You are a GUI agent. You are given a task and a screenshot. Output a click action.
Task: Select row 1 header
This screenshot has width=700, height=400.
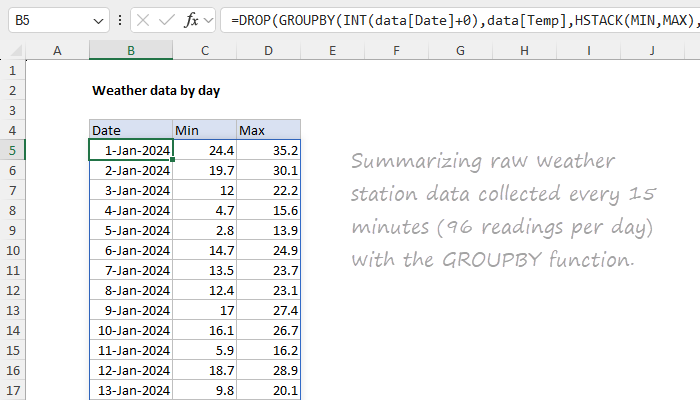click(x=12, y=71)
